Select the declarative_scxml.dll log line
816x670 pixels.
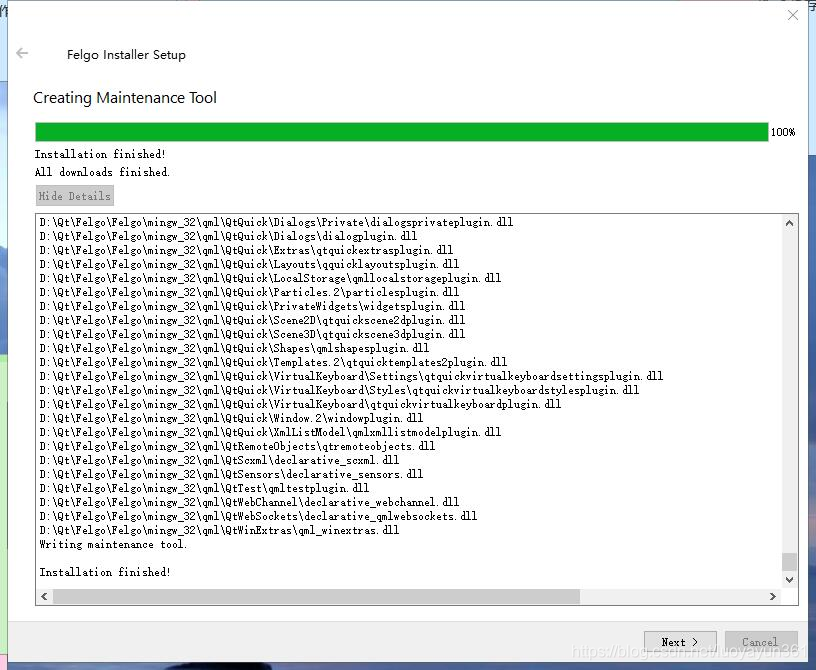coord(219,460)
